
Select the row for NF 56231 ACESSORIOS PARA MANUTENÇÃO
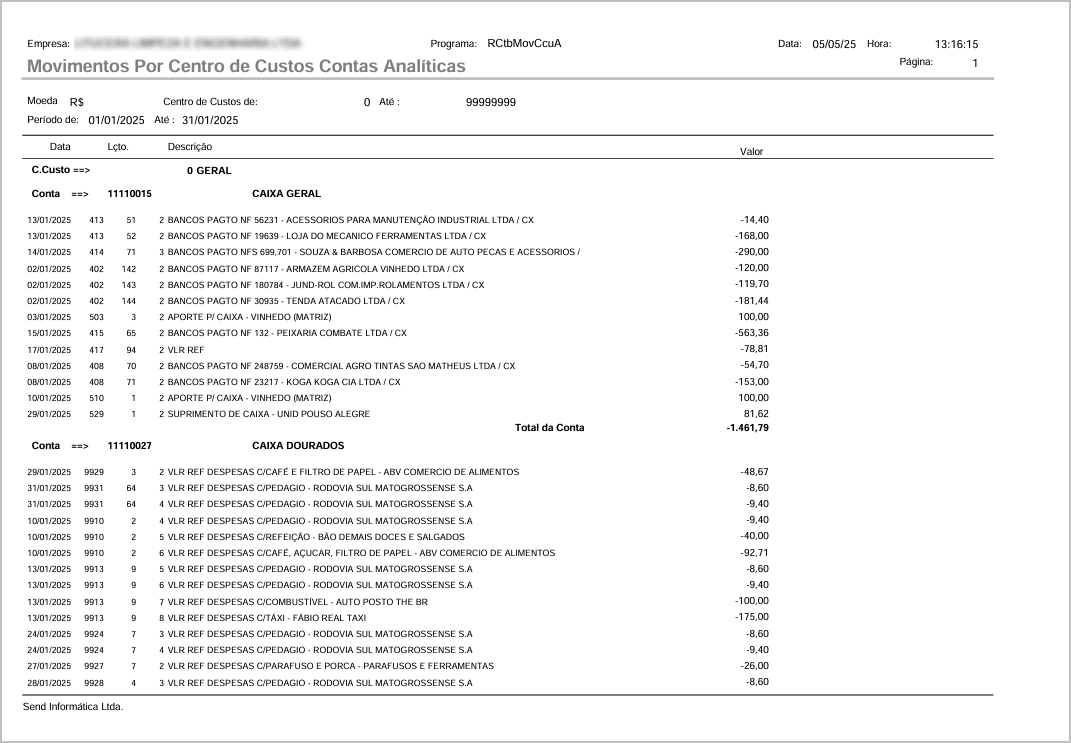398,220
